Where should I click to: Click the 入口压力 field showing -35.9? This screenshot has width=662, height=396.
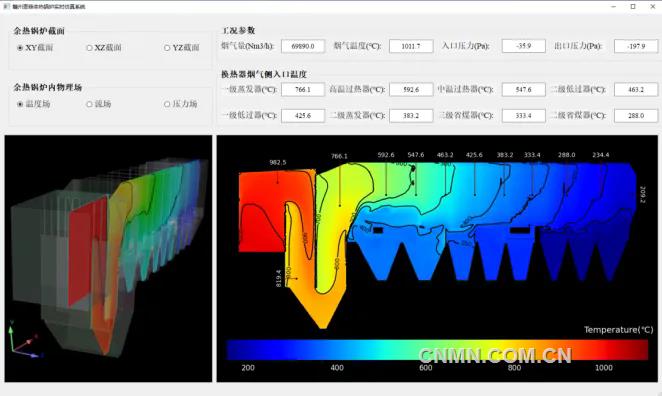coord(524,46)
